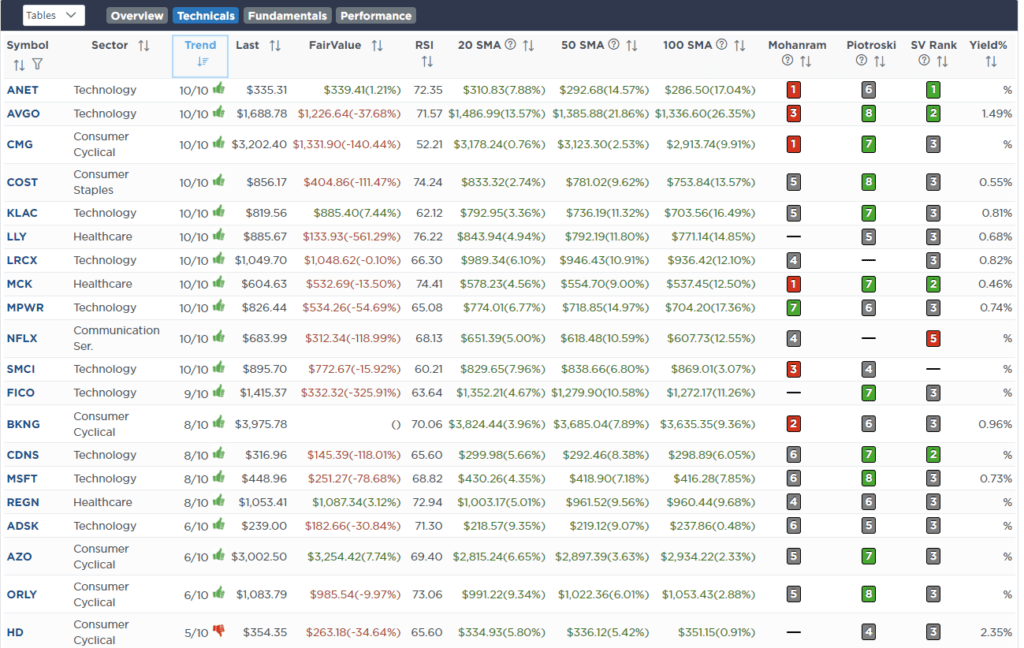1024x648 pixels.
Task: Click the Piotroski column help icon
Action: pos(859,60)
